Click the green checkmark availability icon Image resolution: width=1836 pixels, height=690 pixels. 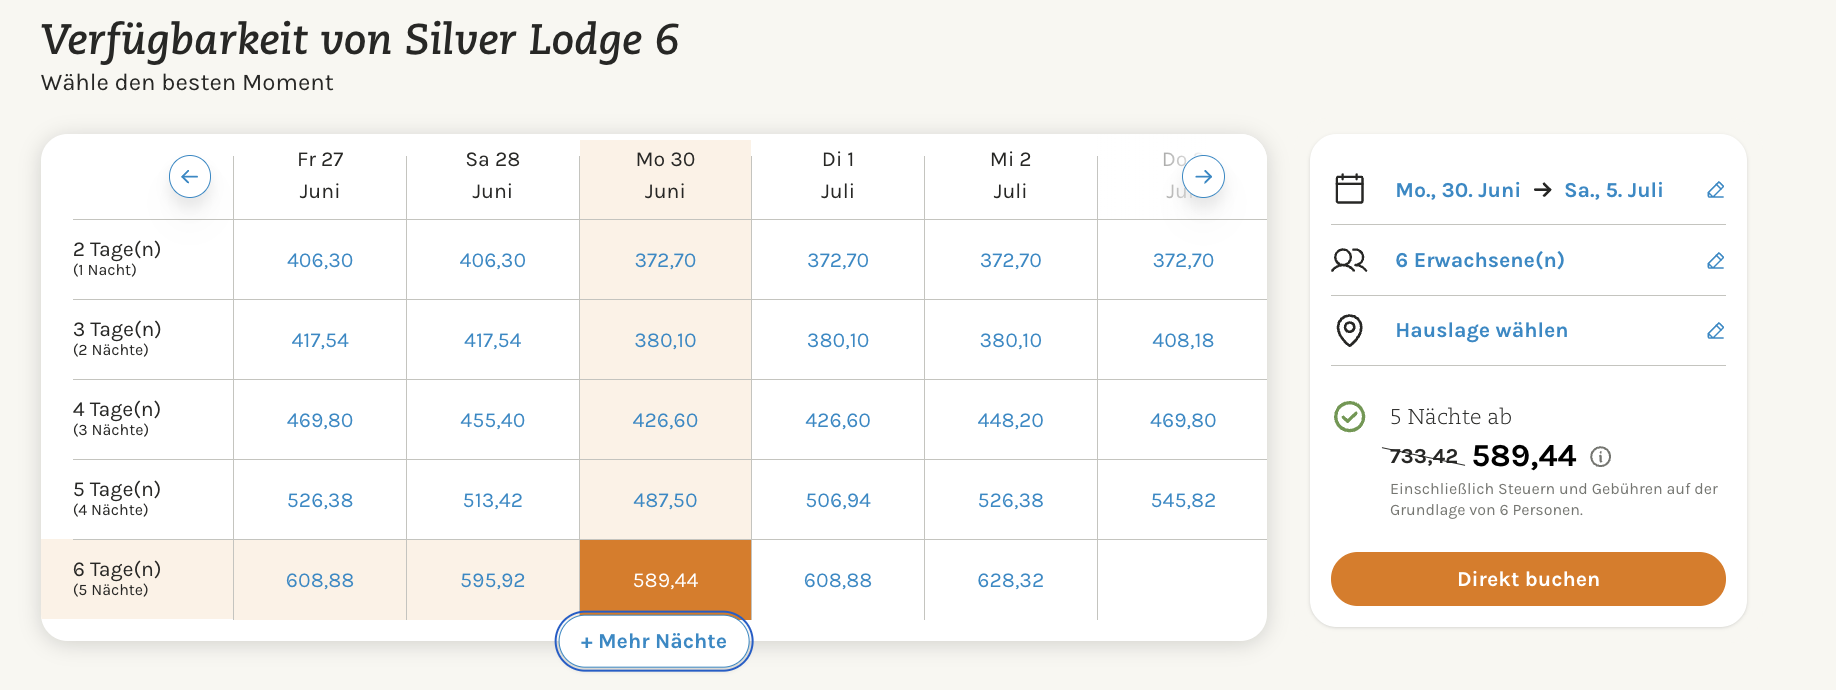click(1349, 416)
